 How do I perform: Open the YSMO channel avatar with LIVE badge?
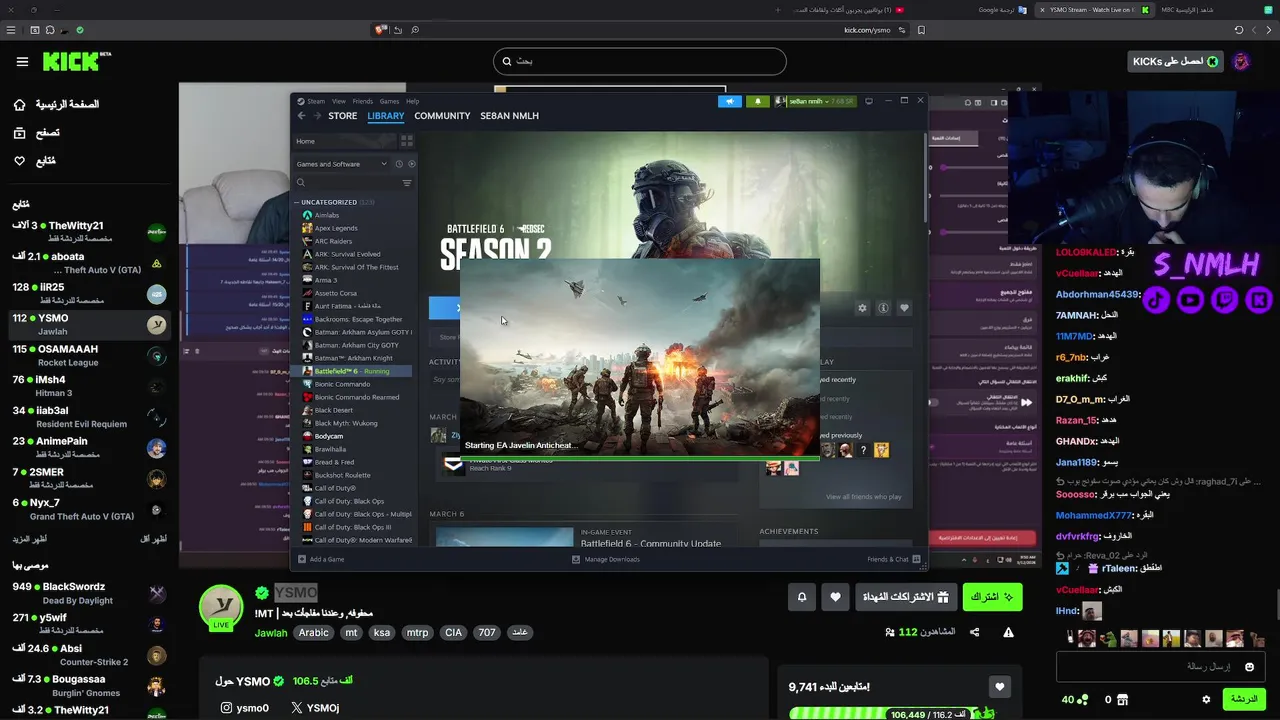click(221, 607)
